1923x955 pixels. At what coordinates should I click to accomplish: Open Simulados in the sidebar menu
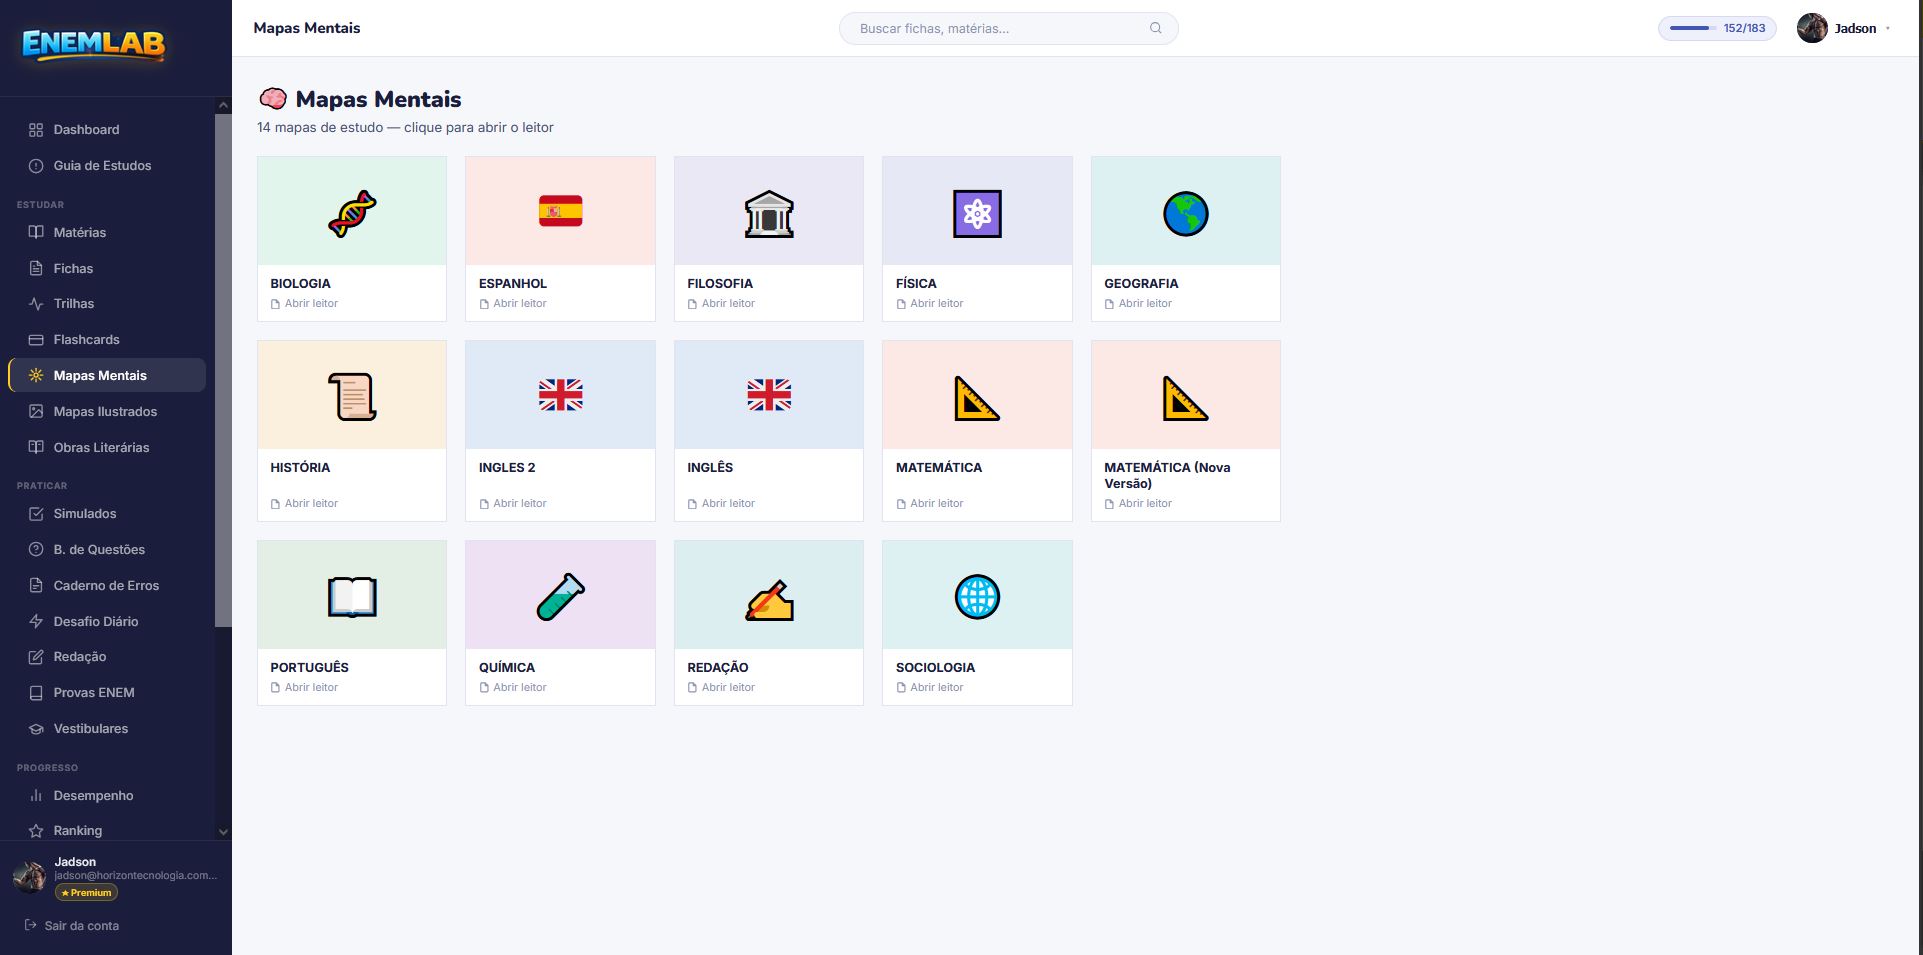pyautogui.click(x=107, y=514)
